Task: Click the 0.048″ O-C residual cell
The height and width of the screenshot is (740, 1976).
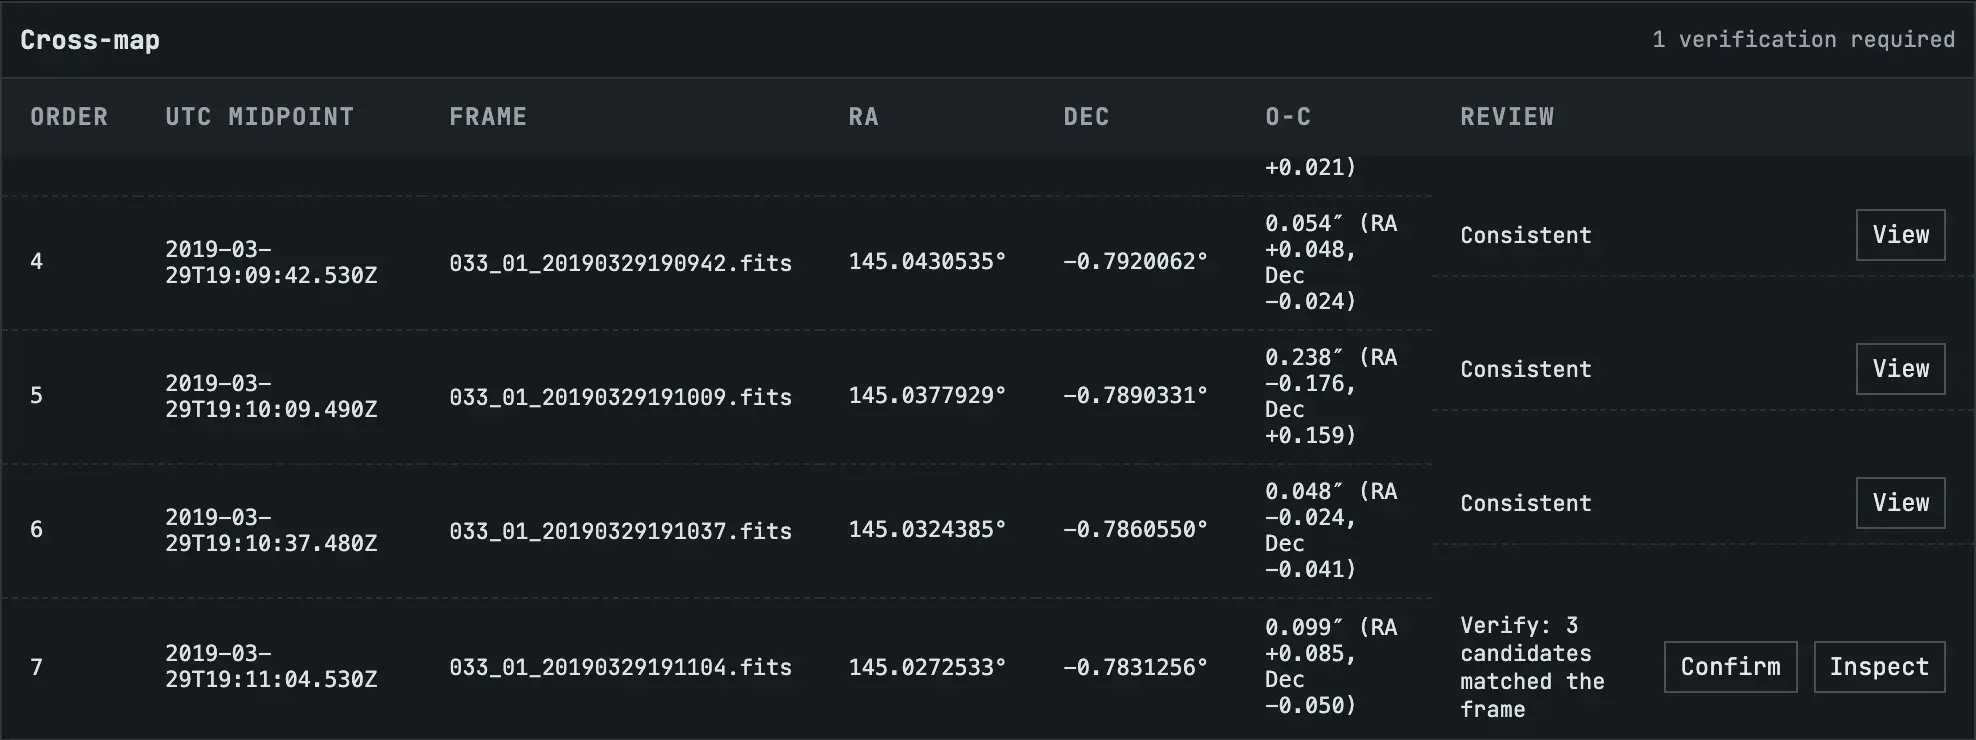Action: [x=1331, y=530]
